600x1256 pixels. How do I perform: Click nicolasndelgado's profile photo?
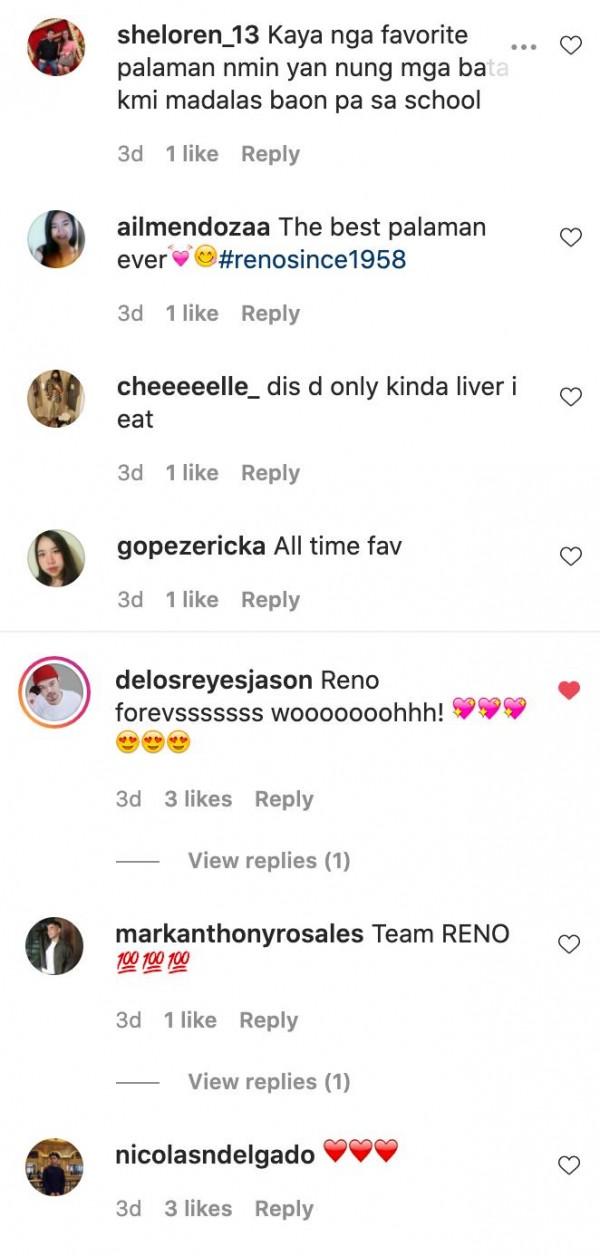click(55, 1166)
